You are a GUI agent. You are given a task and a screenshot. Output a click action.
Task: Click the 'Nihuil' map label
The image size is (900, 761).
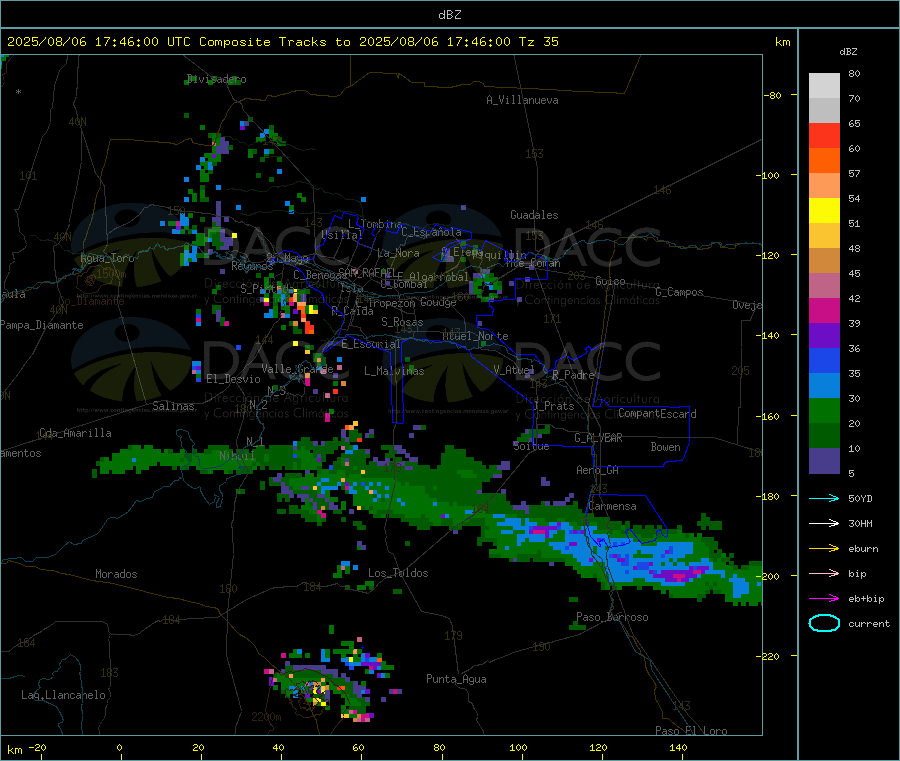pyautogui.click(x=237, y=456)
